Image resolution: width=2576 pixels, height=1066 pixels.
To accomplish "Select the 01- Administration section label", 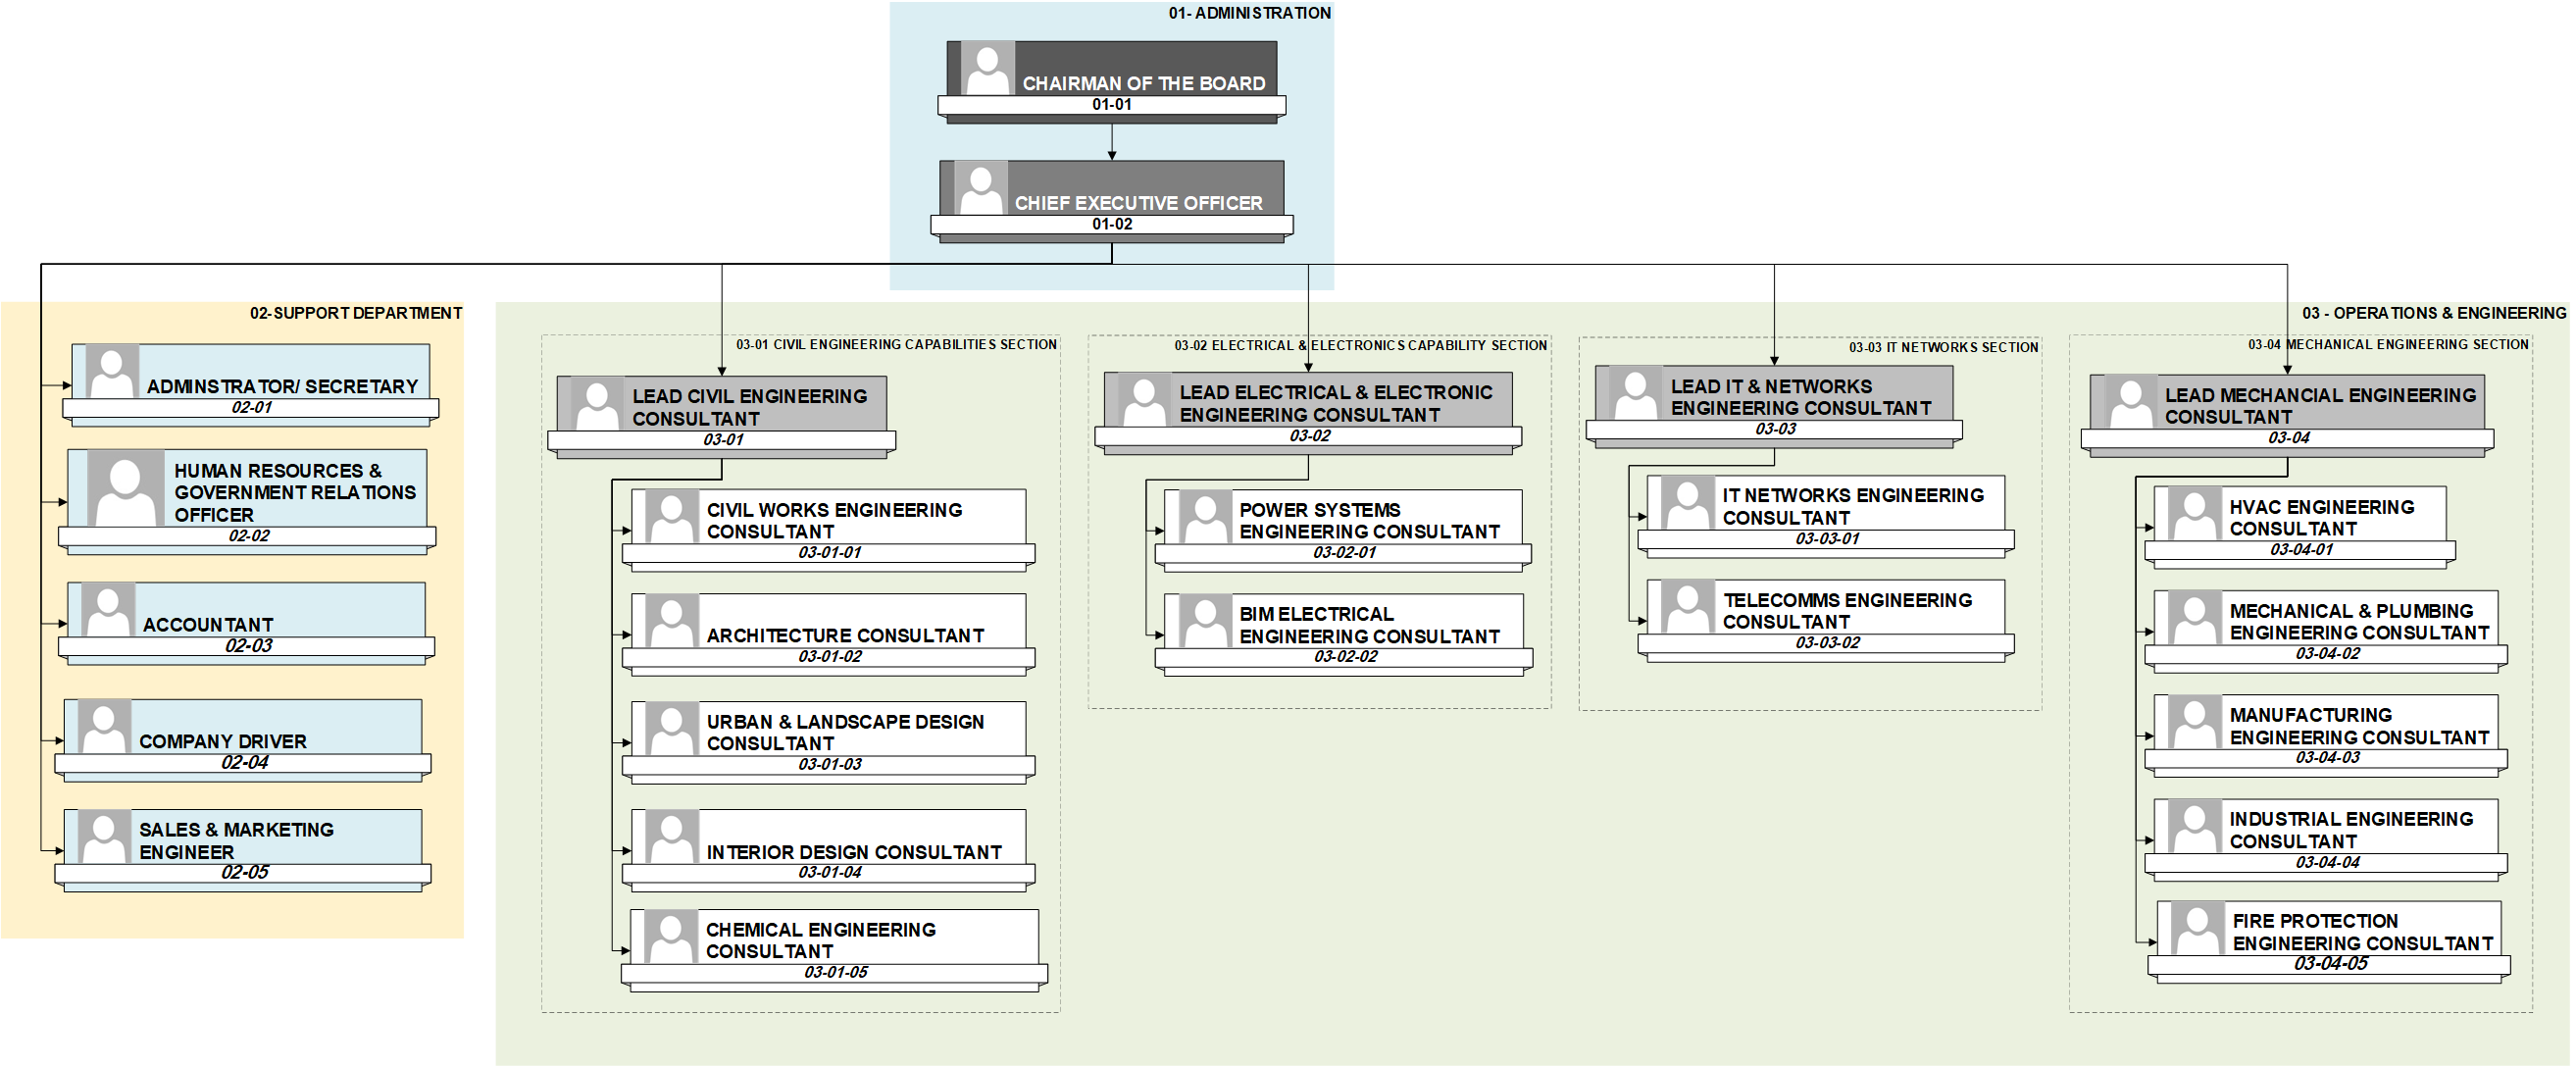I will click(x=1248, y=13).
